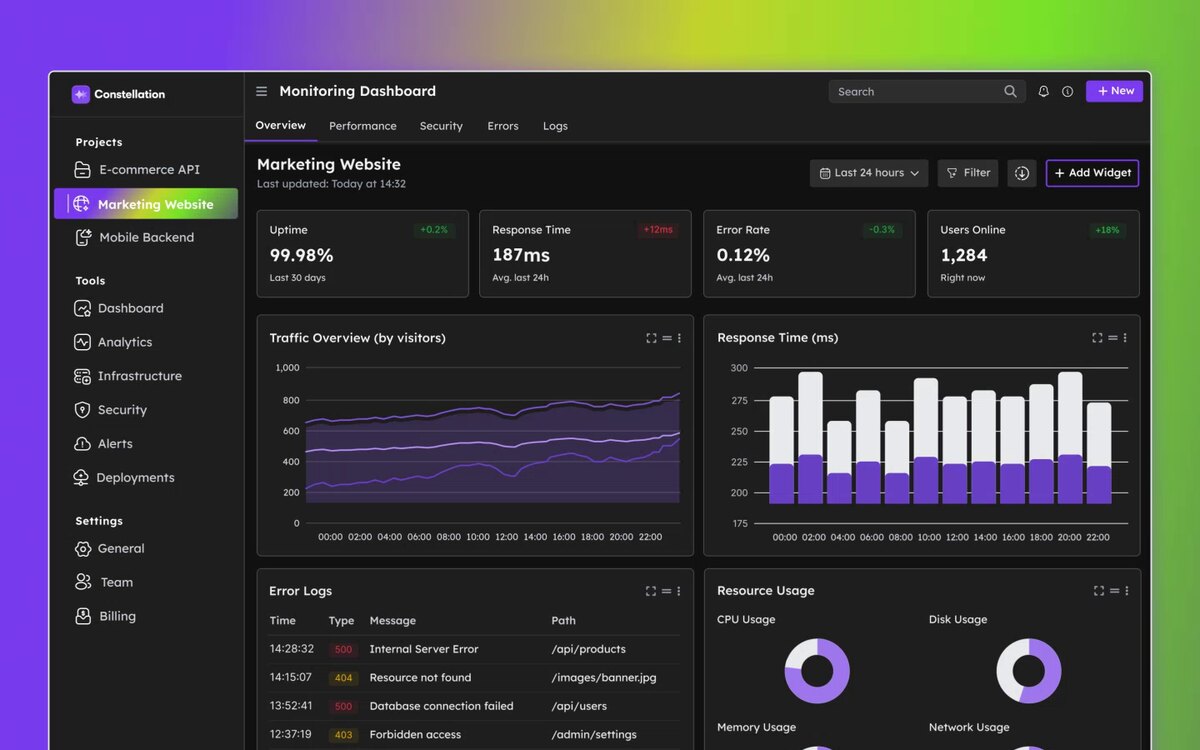Toggle the hamburger menu icon
The height and width of the screenshot is (750, 1200).
pos(262,91)
